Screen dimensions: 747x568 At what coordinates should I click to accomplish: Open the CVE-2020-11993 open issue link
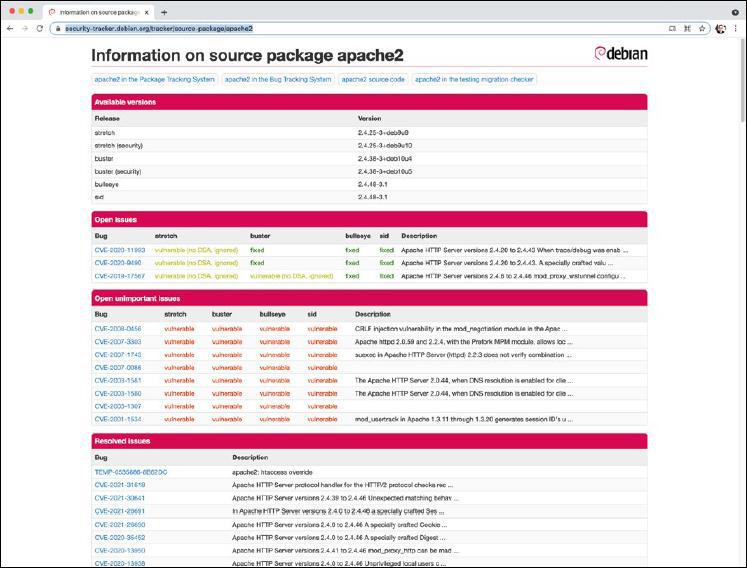[x=120, y=250]
